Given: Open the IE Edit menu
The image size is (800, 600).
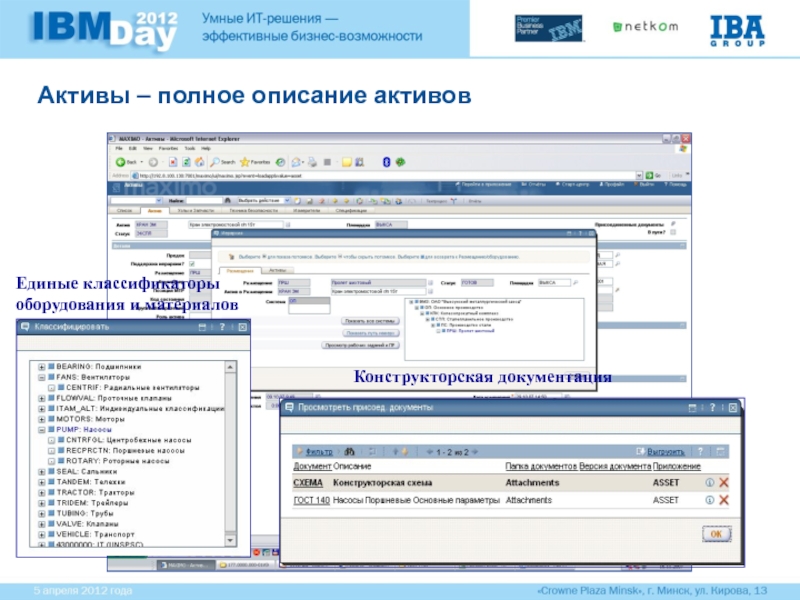Looking at the screenshot, I should pos(133,148).
